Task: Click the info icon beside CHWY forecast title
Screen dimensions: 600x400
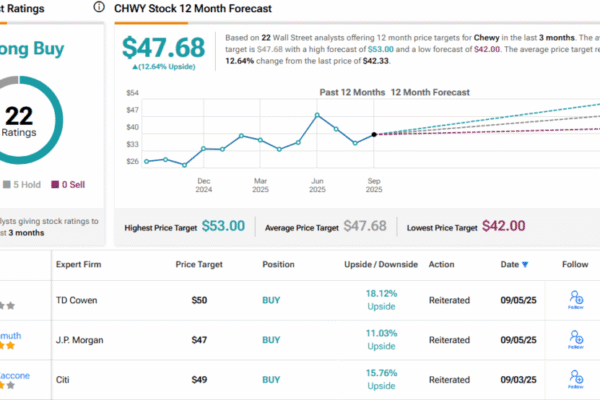Action: 99,7
